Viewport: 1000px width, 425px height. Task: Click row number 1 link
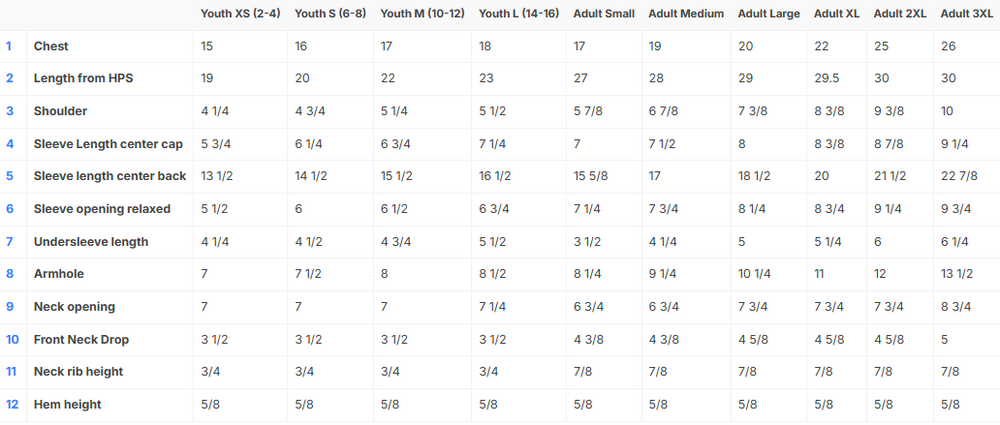[10, 46]
